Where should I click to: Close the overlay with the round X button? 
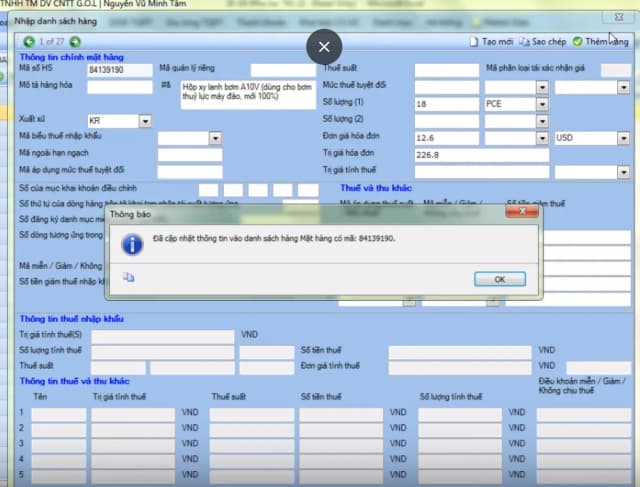[322, 46]
